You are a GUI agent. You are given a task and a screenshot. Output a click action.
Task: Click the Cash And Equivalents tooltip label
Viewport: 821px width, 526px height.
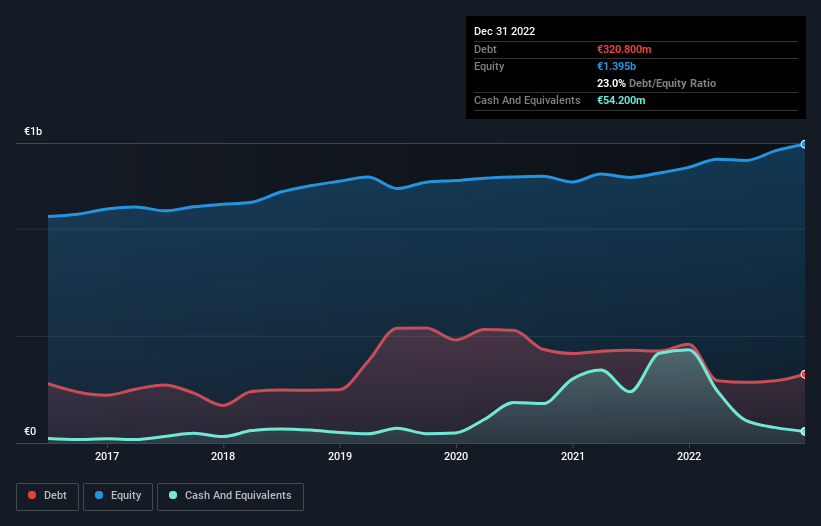[x=527, y=100]
